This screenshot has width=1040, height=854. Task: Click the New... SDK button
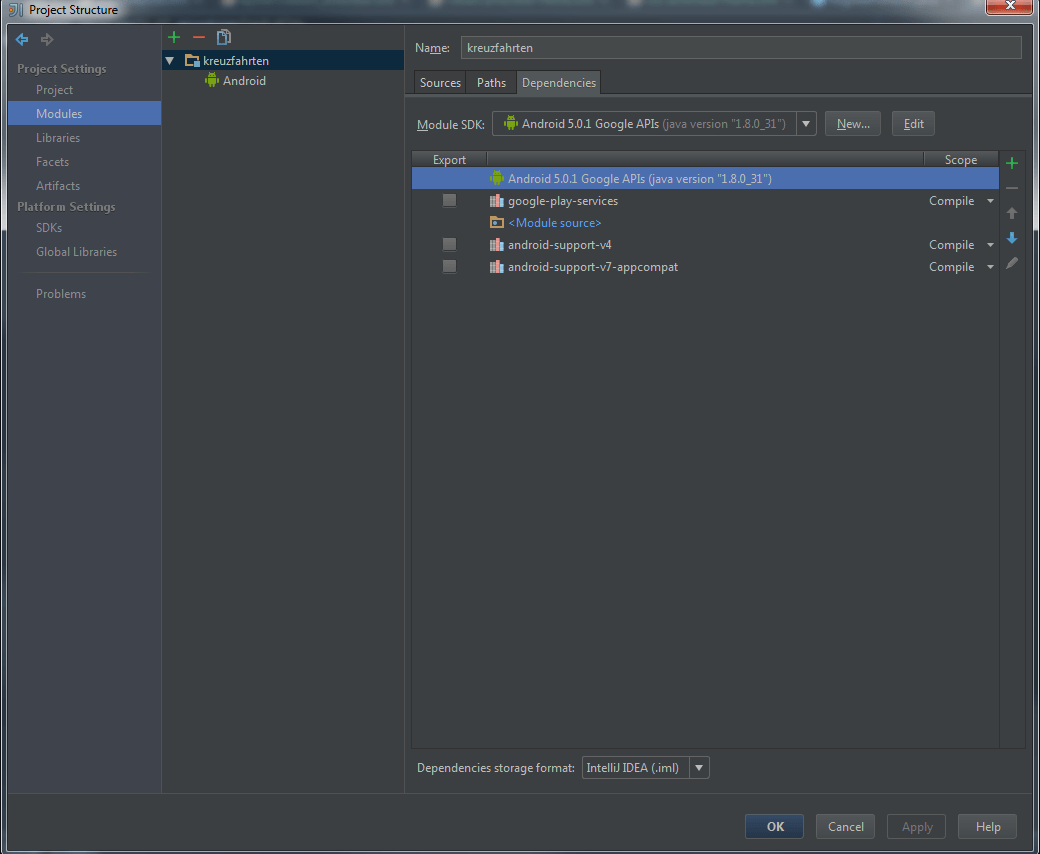tap(852, 124)
